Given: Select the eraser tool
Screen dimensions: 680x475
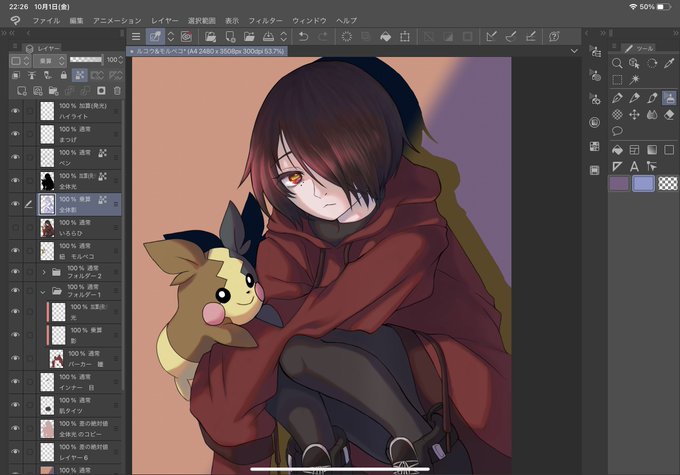Looking at the screenshot, I should click(669, 115).
